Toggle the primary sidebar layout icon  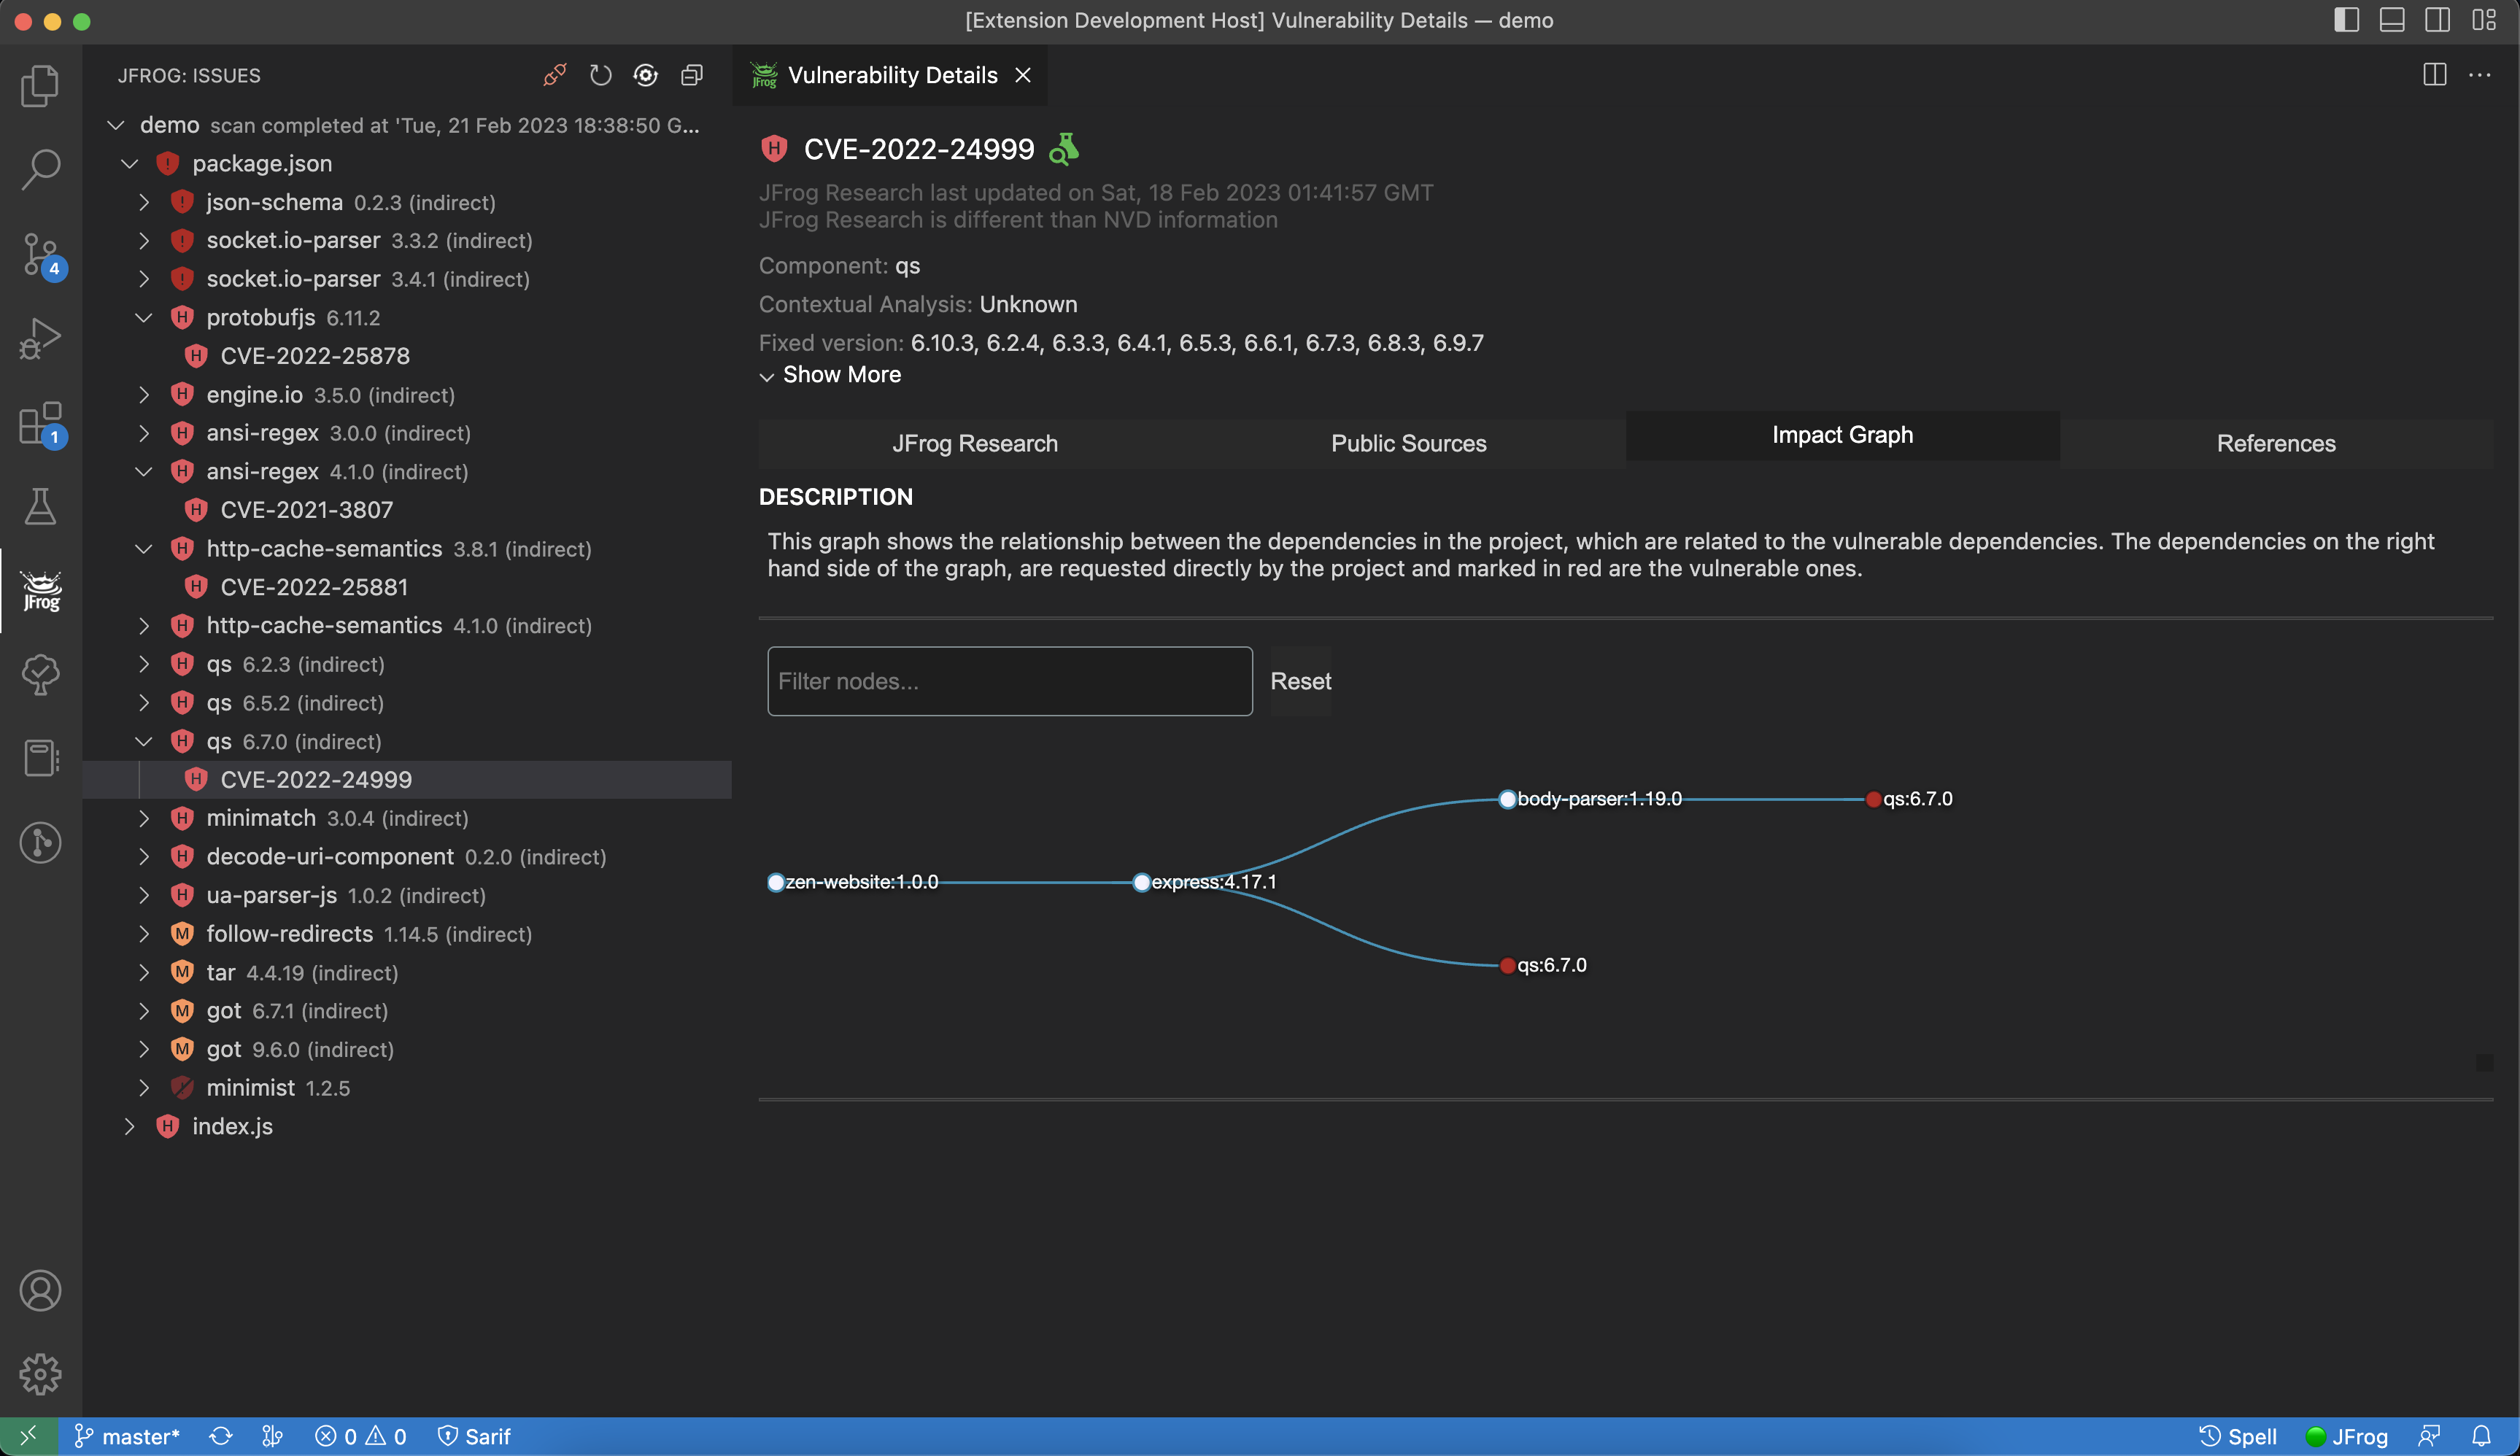pos(2346,20)
